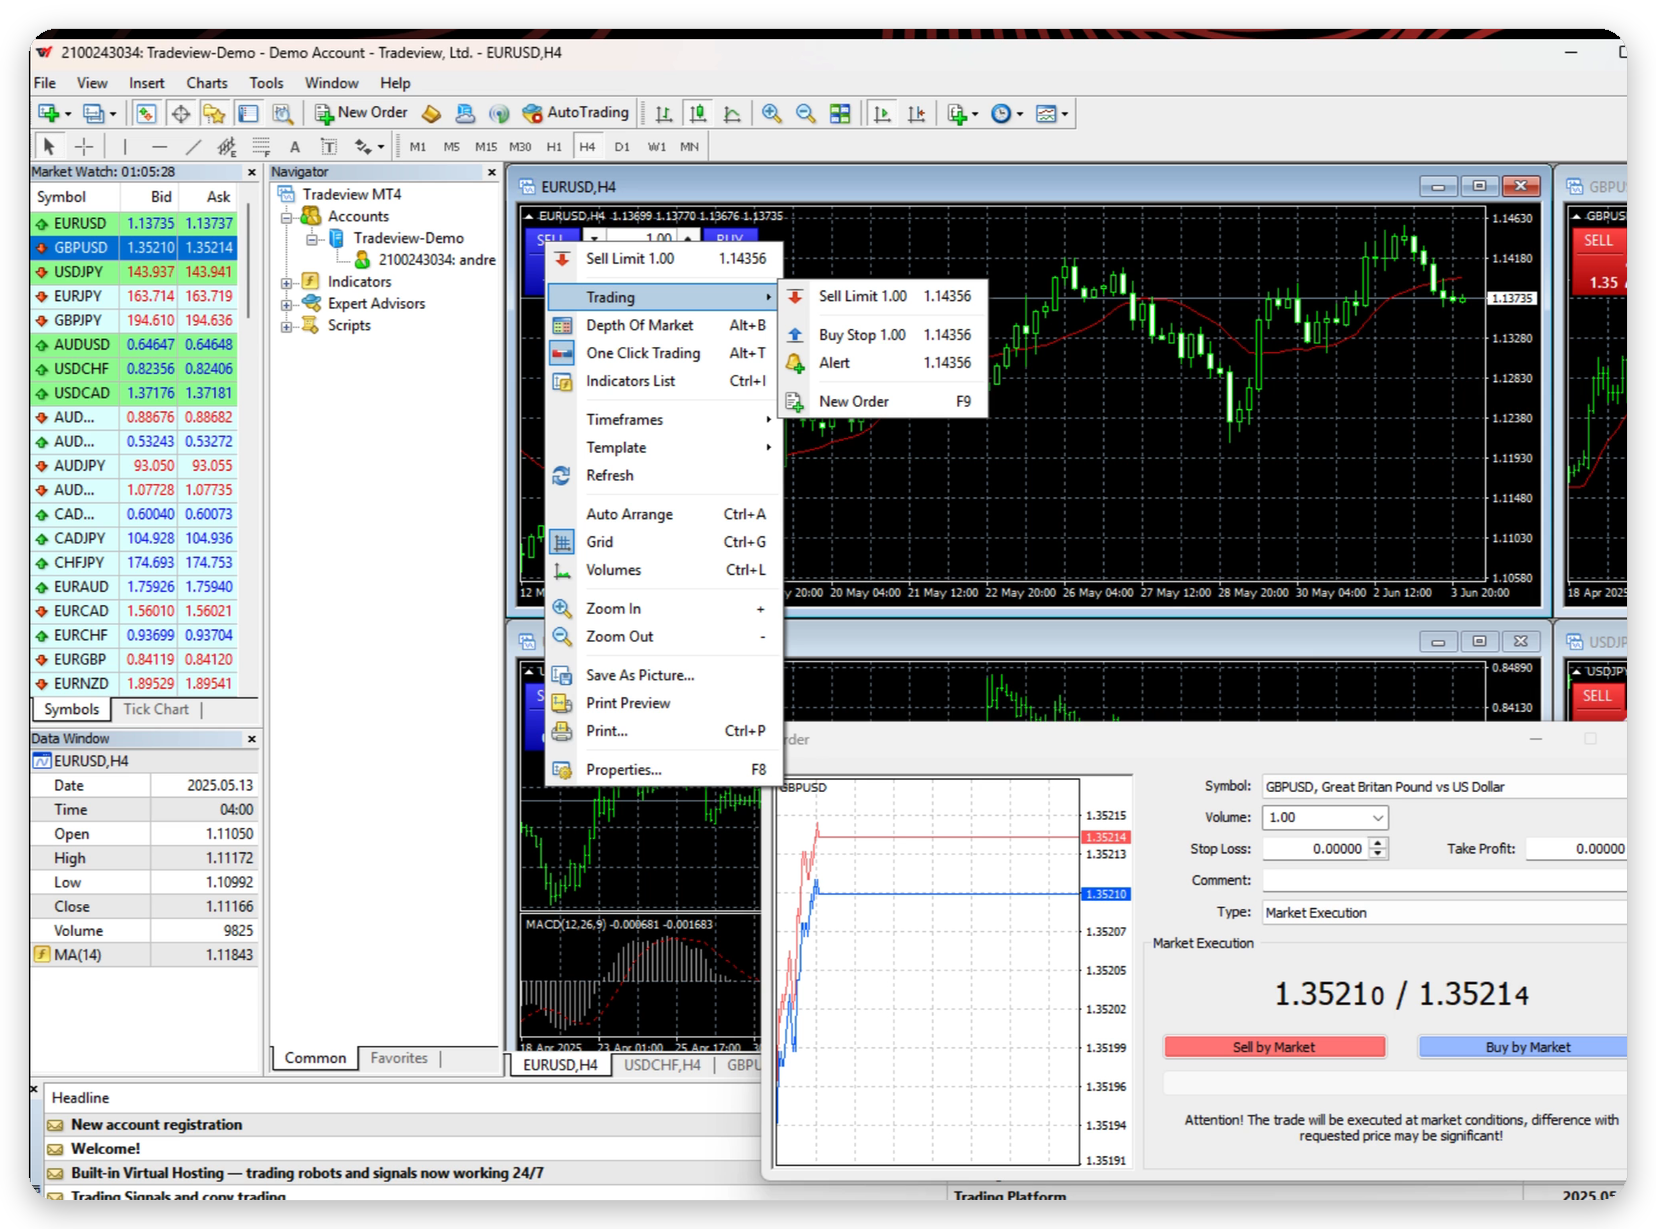The image size is (1656, 1229).
Task: Open the New Chart toolbar icon
Action: click(x=48, y=113)
